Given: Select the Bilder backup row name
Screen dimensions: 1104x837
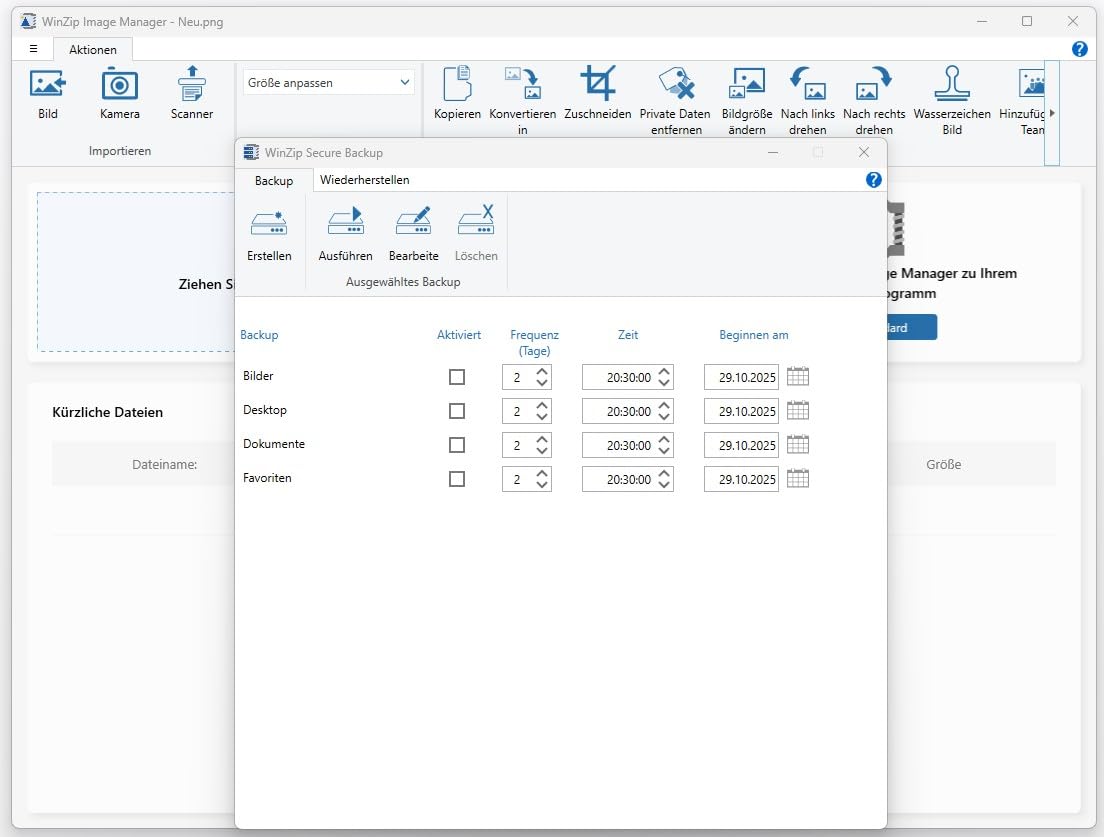Looking at the screenshot, I should (258, 376).
